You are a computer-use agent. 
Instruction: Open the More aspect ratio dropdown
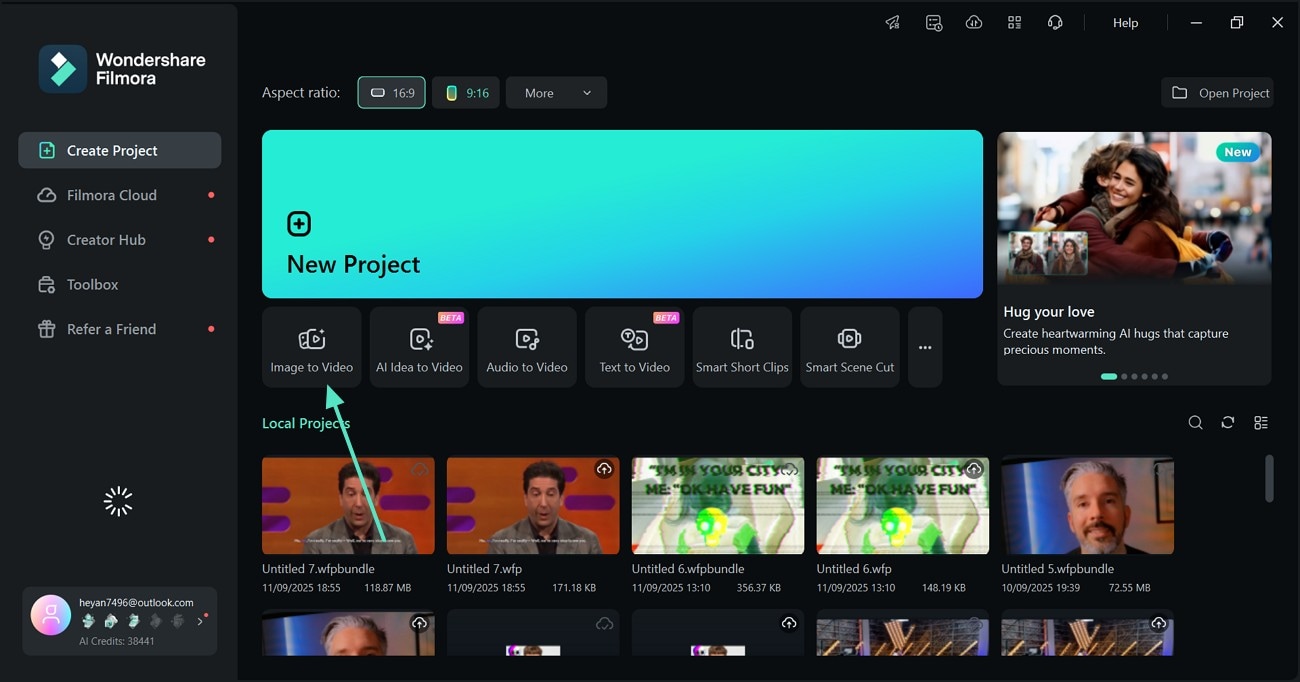(556, 92)
